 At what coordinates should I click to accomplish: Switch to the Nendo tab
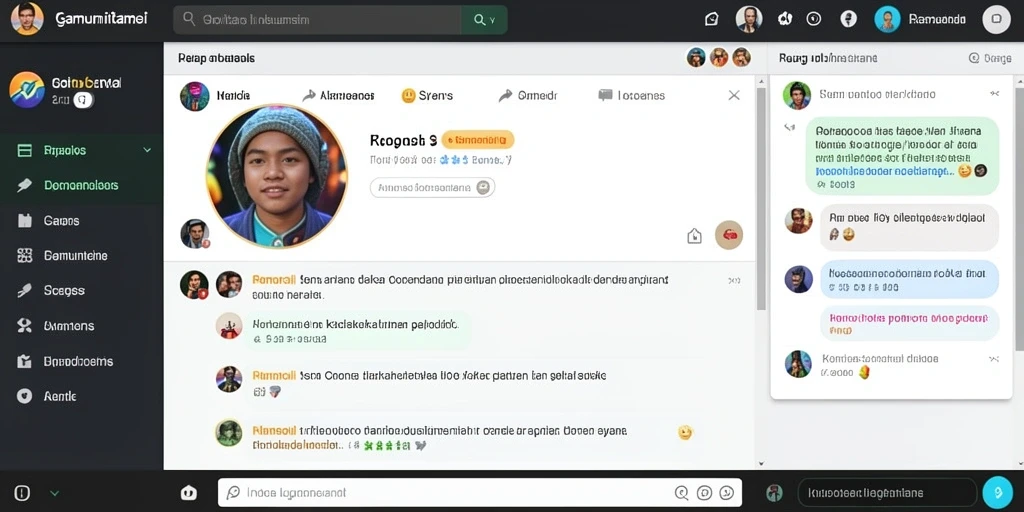click(215, 96)
